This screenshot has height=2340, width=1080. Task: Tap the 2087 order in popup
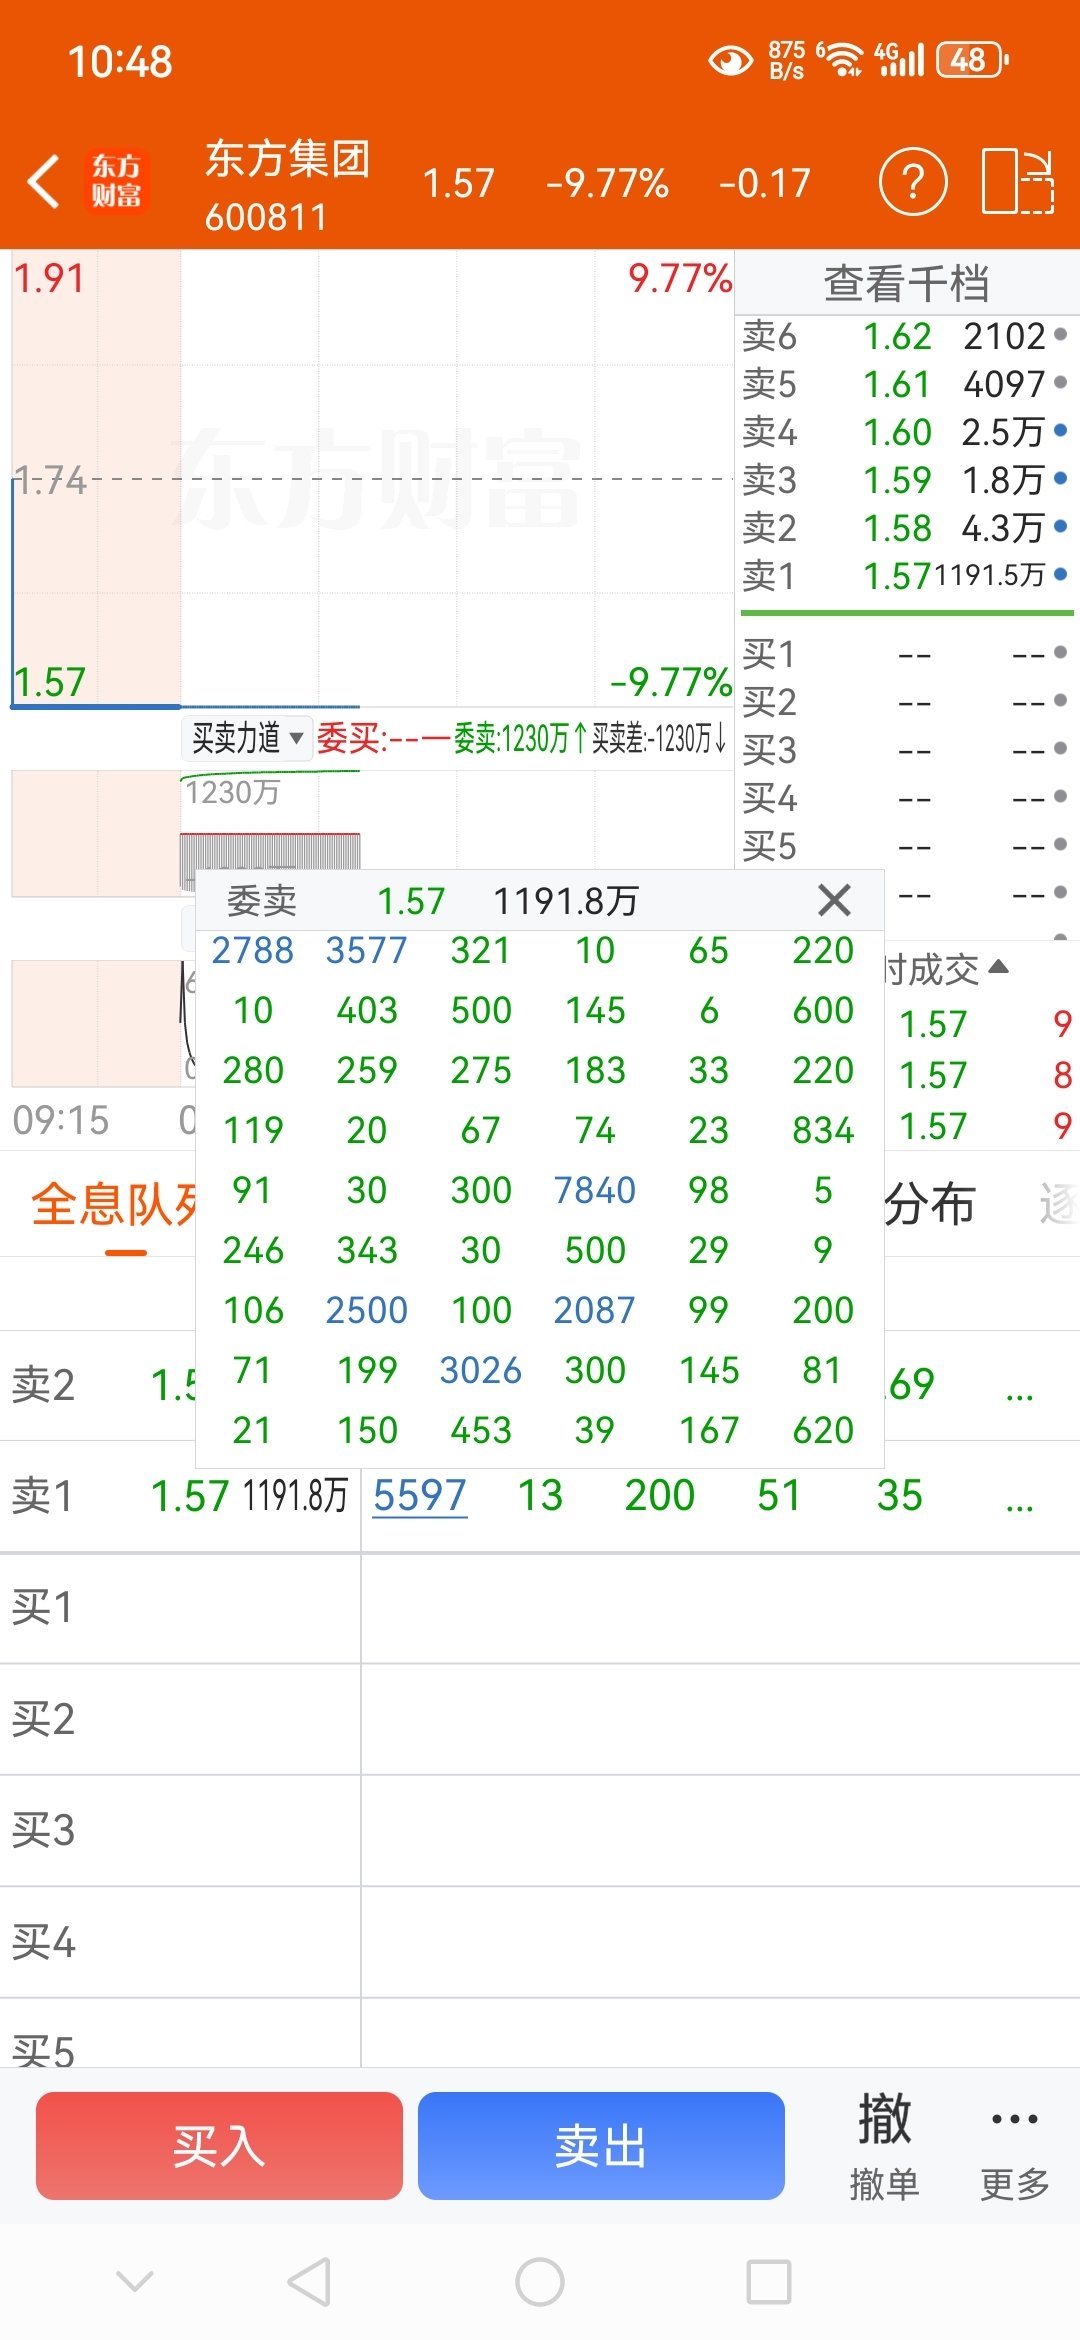coord(595,1310)
